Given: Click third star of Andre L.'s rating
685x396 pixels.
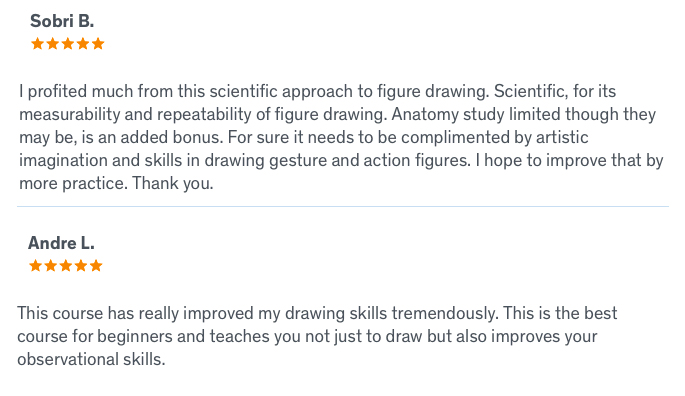Looking at the screenshot, I should point(66,266).
